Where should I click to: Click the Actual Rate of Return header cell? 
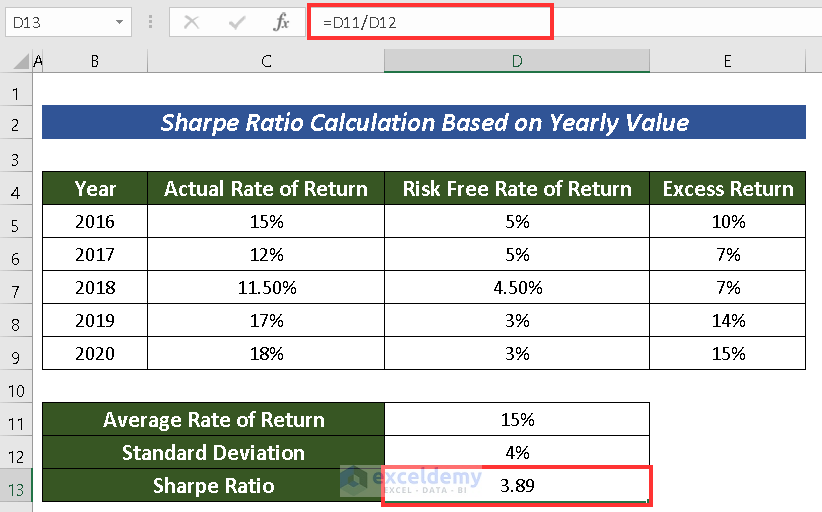266,188
